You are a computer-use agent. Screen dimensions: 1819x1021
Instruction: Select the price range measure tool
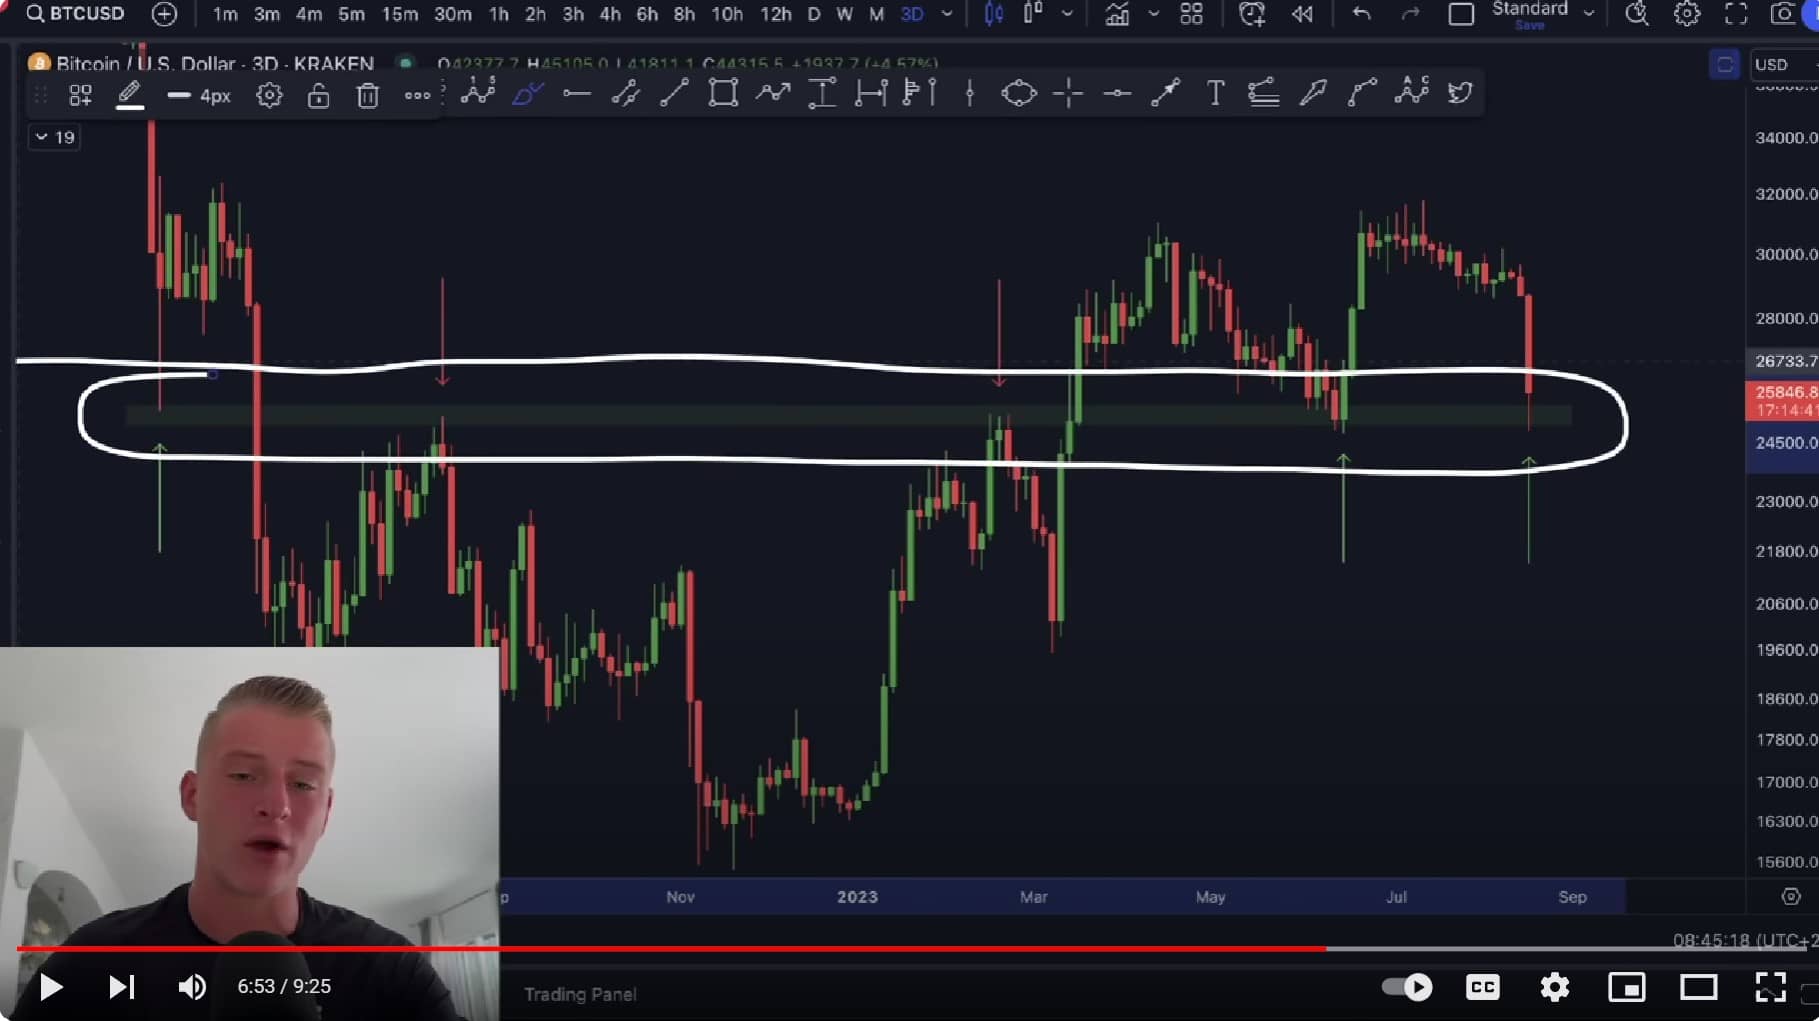point(822,94)
